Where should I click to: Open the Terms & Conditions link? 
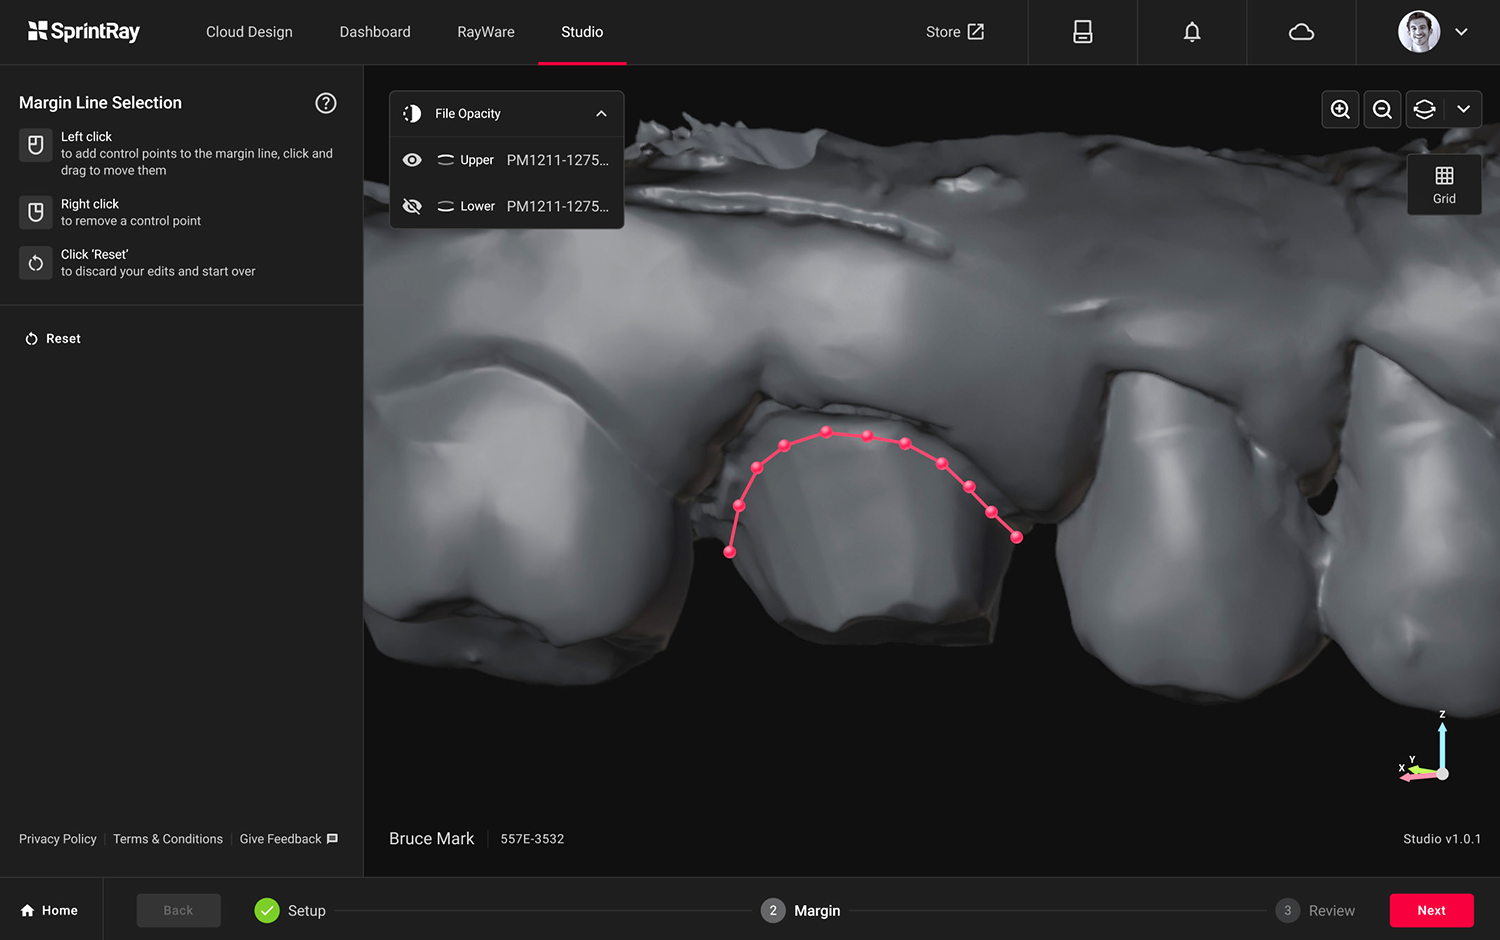click(168, 839)
